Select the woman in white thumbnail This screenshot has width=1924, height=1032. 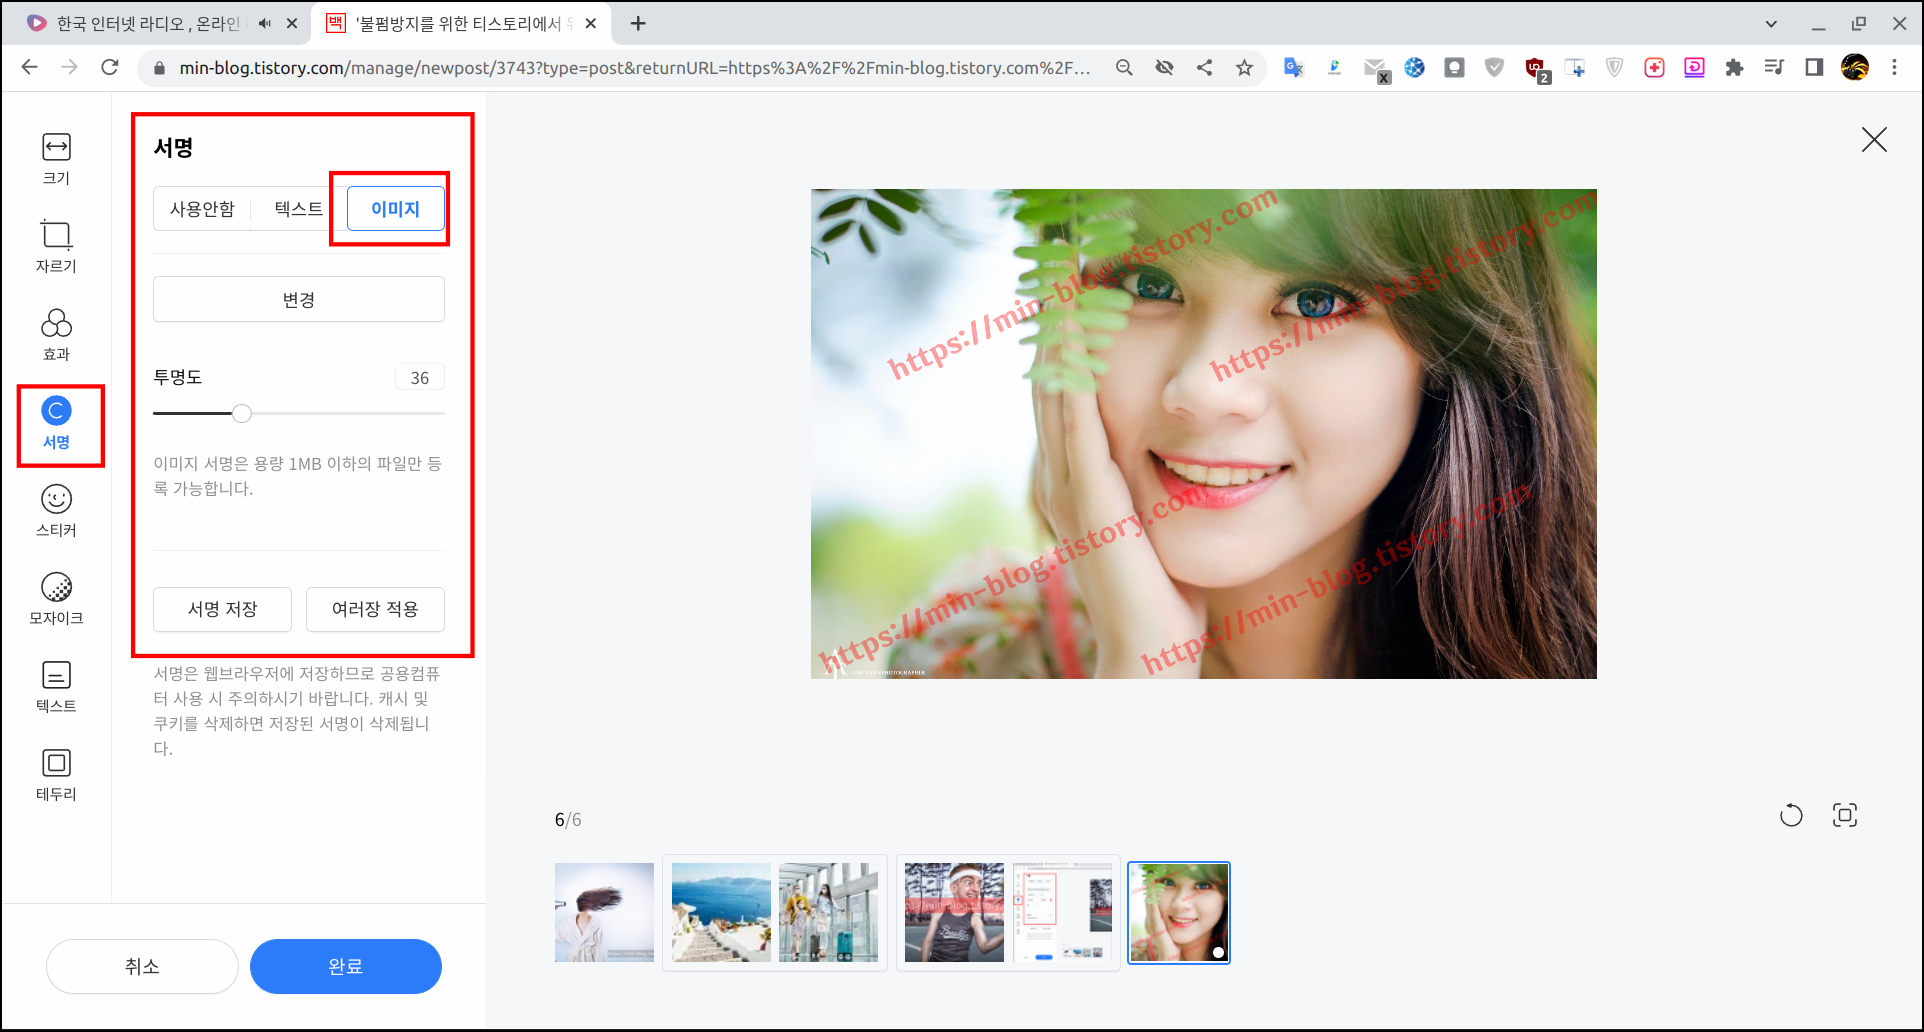604,912
